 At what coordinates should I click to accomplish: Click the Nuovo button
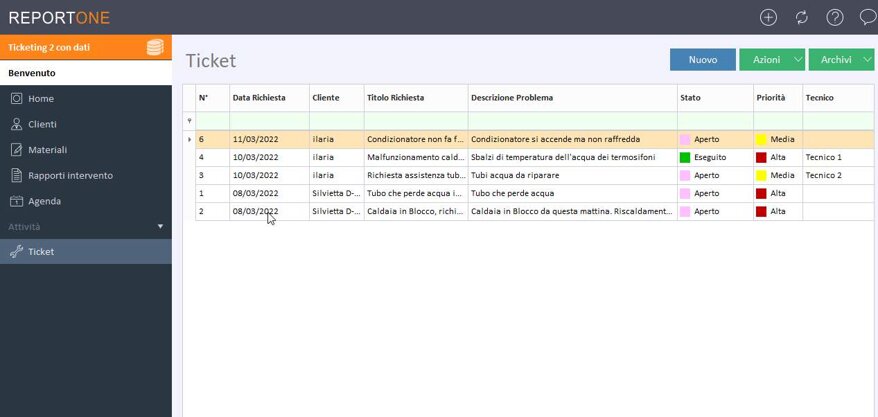[702, 60]
